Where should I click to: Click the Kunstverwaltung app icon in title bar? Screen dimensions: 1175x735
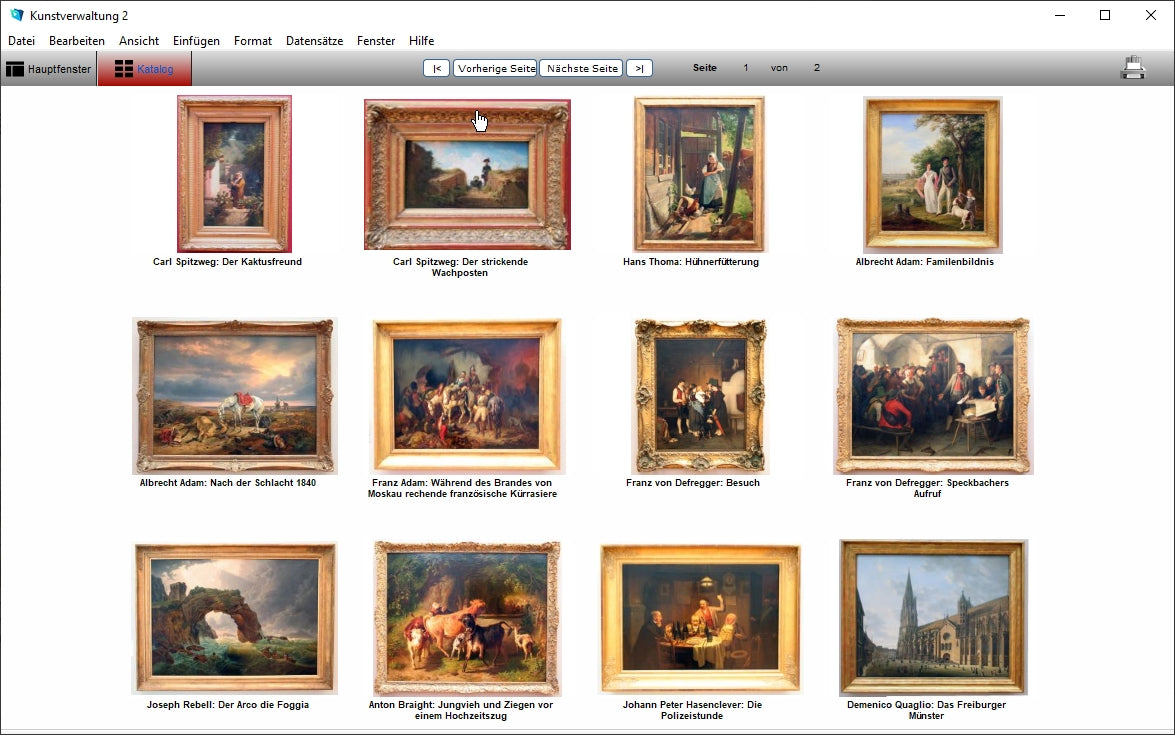pyautogui.click(x=16, y=15)
